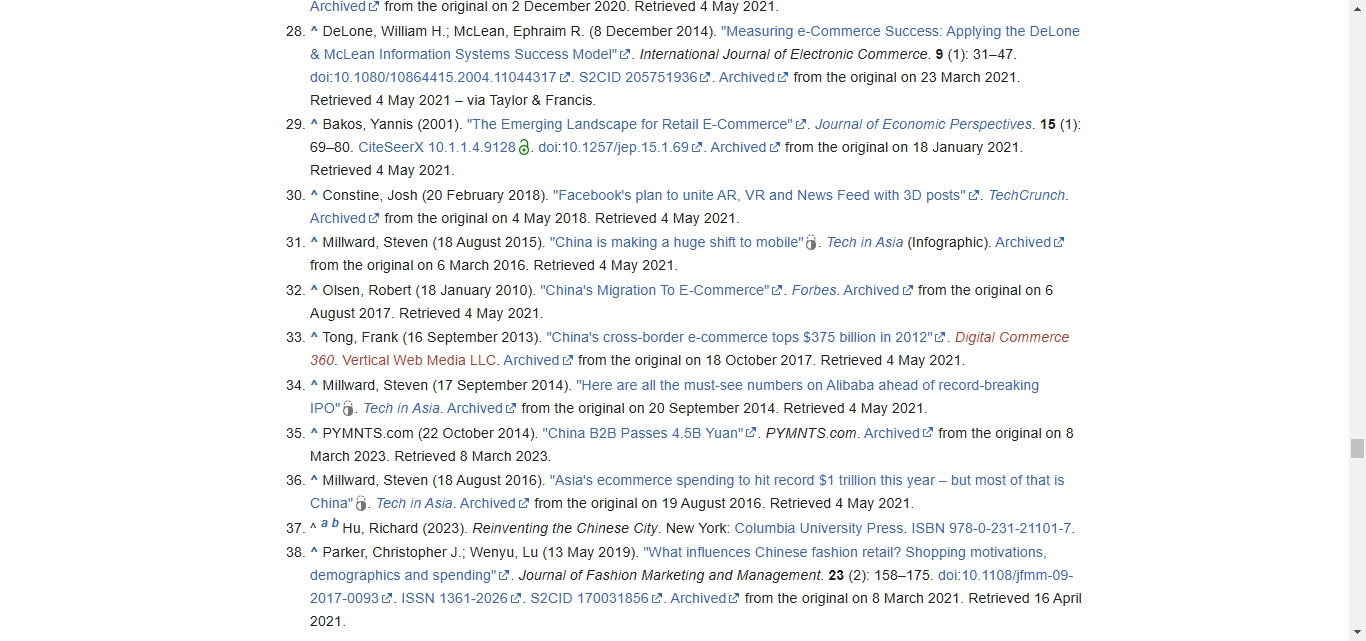Visit Journal of Economic Perspectives link
The width and height of the screenshot is (1366, 641).
923,124
